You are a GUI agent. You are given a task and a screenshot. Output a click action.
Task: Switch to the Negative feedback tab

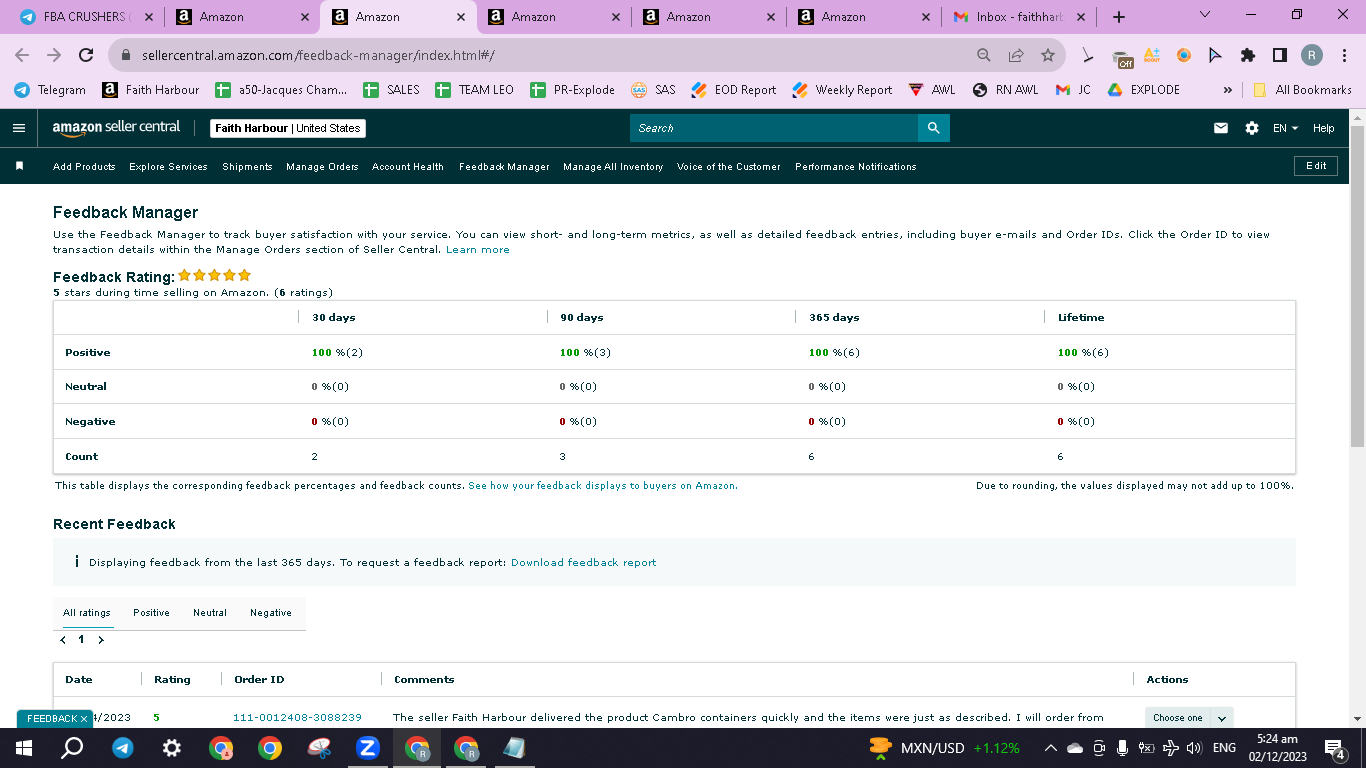coord(271,613)
